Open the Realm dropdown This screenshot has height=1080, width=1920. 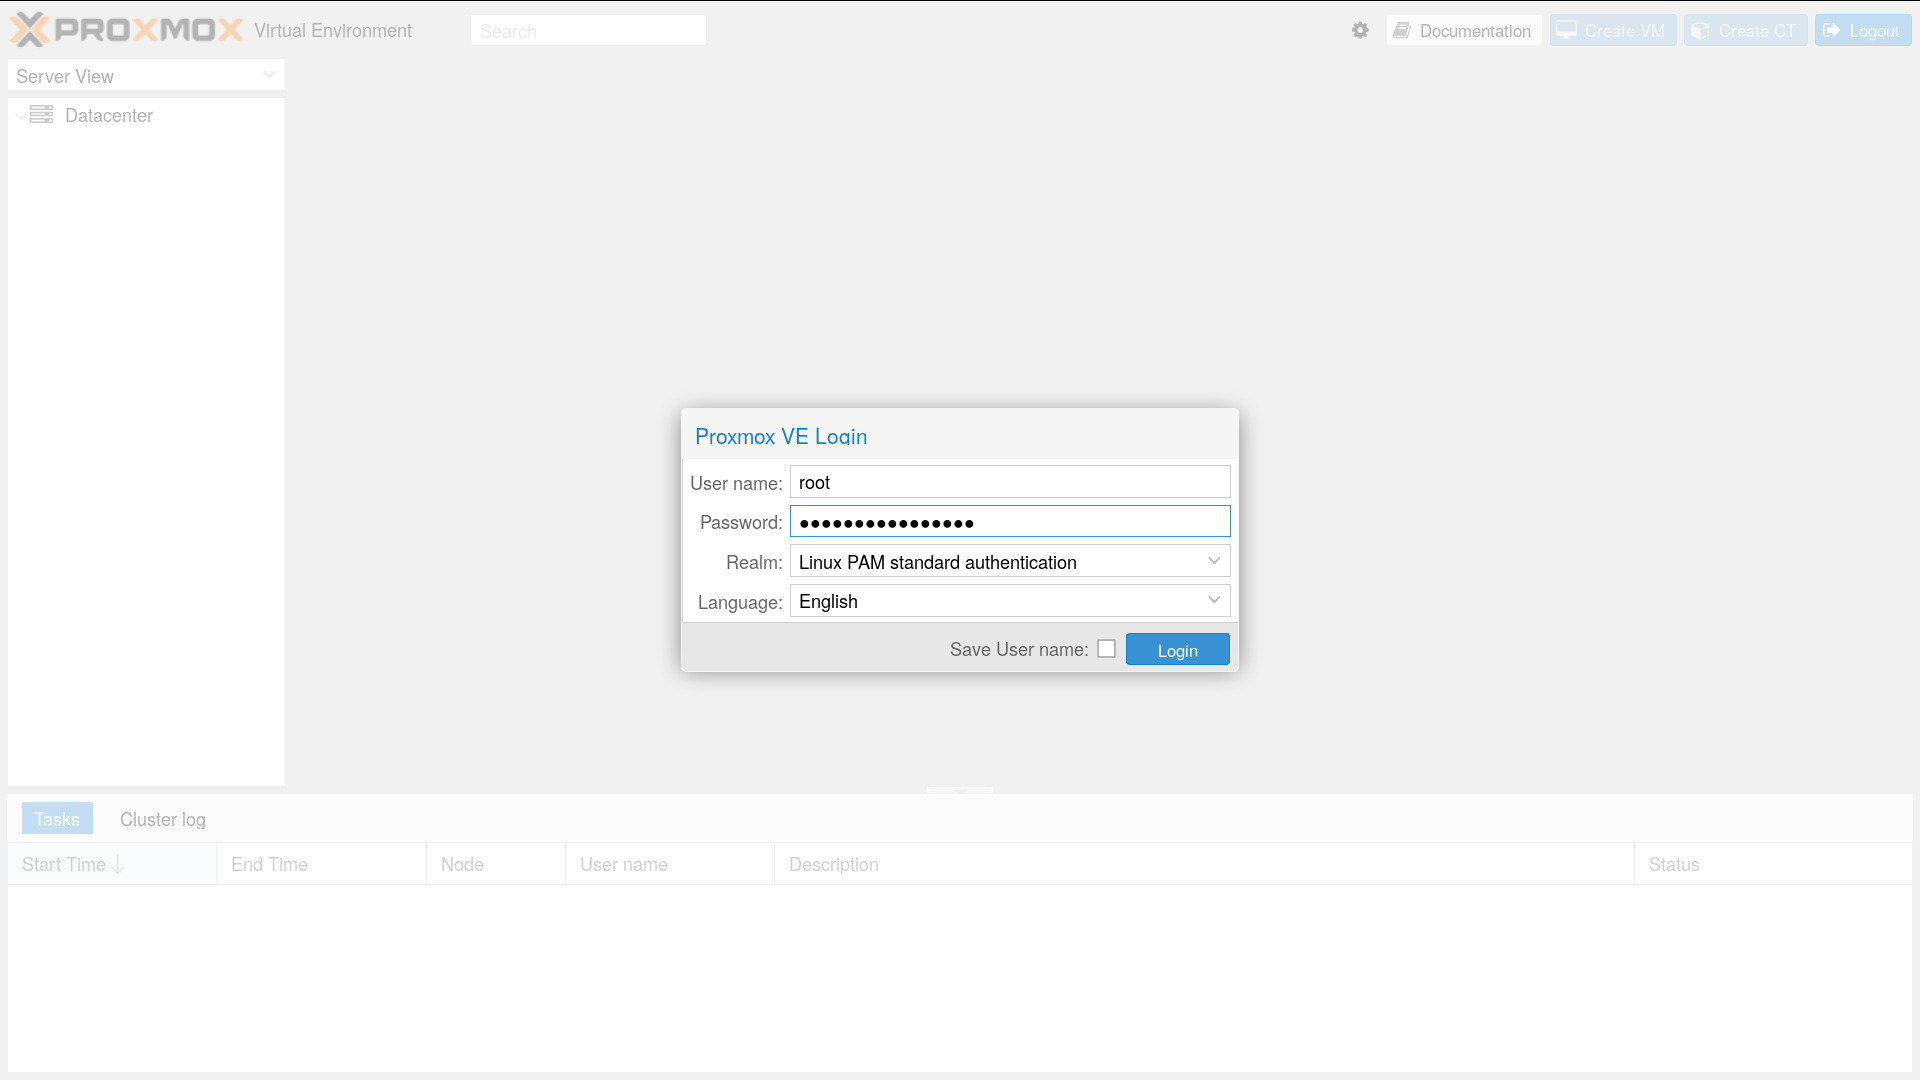tap(1214, 561)
